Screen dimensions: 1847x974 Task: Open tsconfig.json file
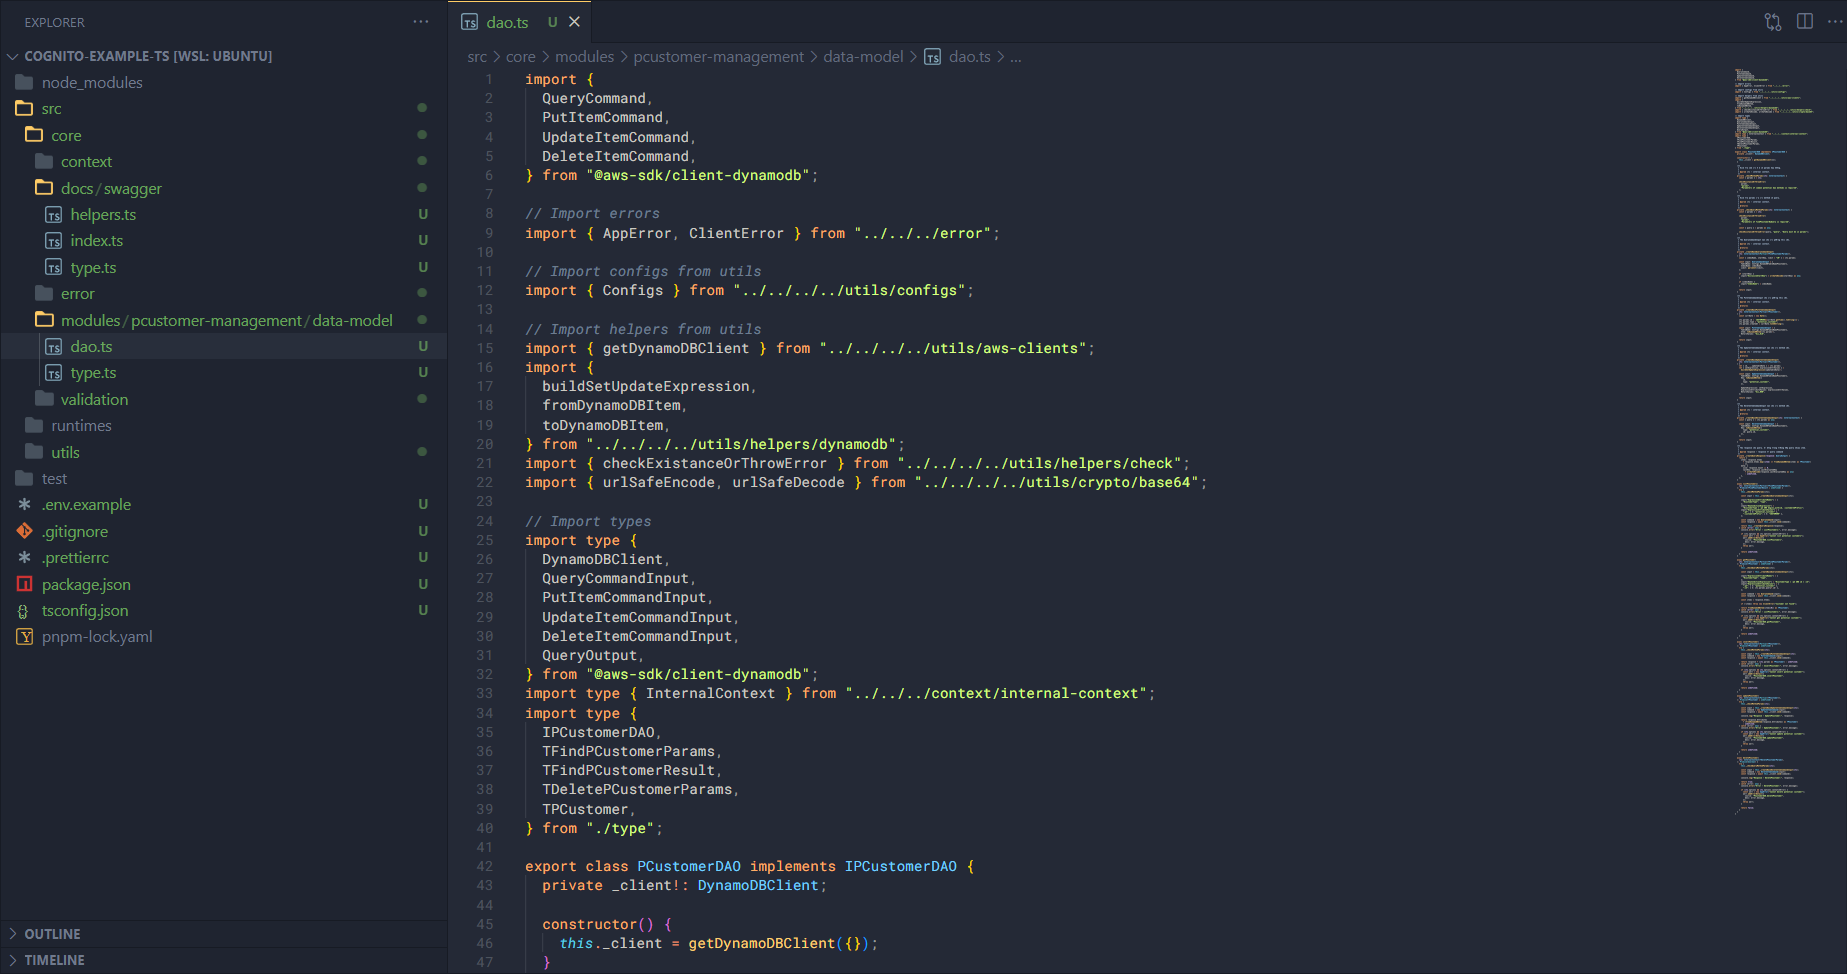pyautogui.click(x=85, y=611)
